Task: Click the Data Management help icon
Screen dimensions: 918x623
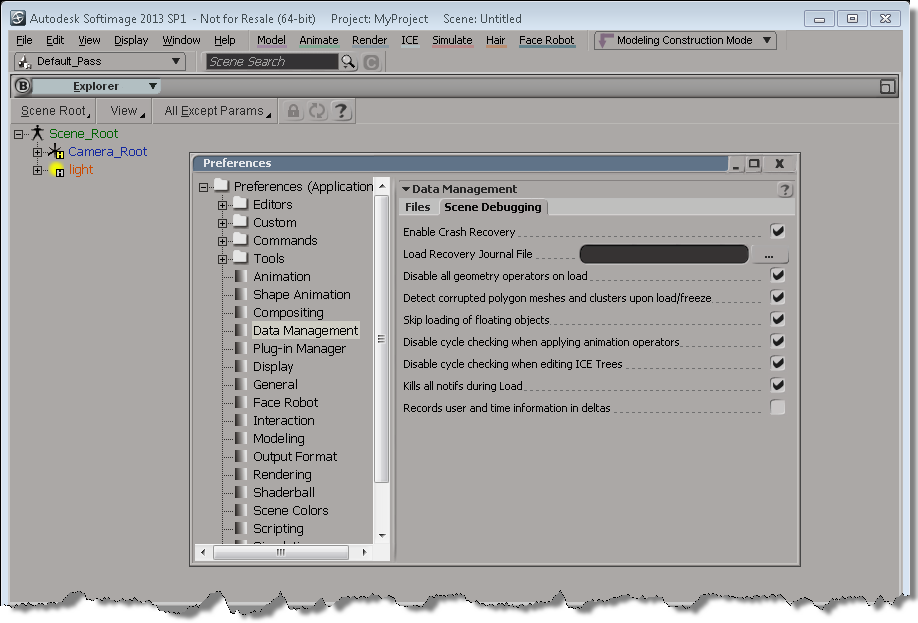Action: 785,190
